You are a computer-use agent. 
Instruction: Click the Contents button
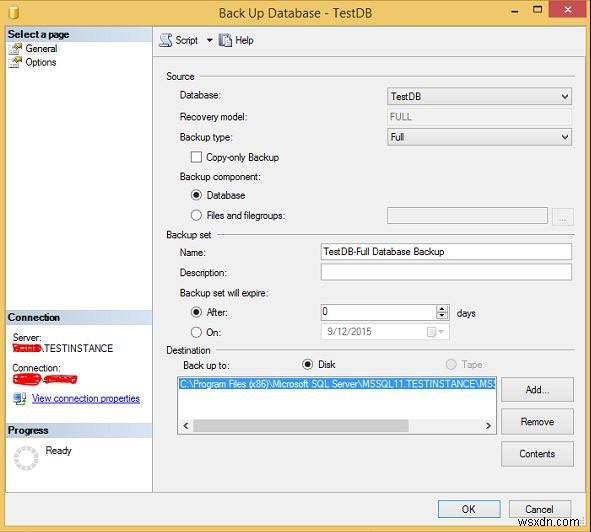click(537, 454)
